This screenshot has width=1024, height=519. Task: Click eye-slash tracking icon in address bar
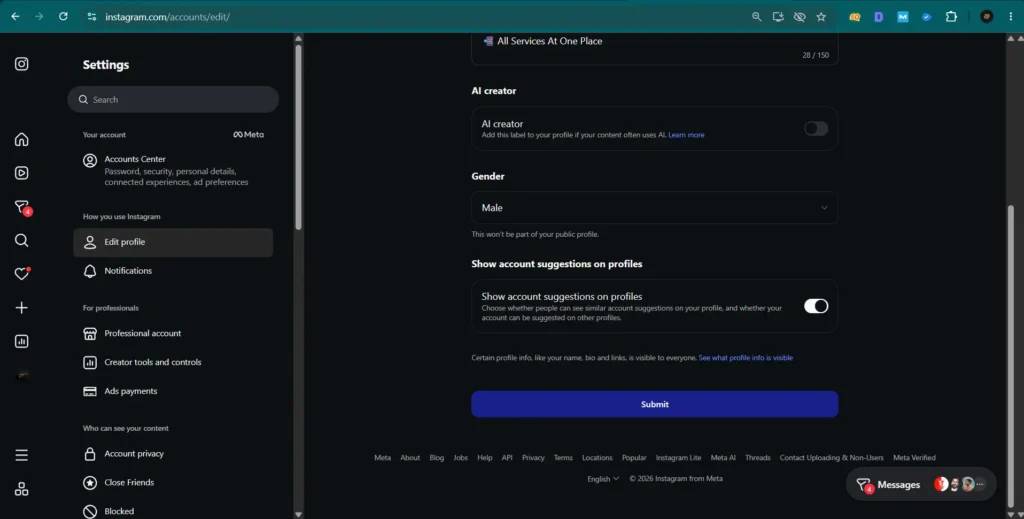(799, 17)
